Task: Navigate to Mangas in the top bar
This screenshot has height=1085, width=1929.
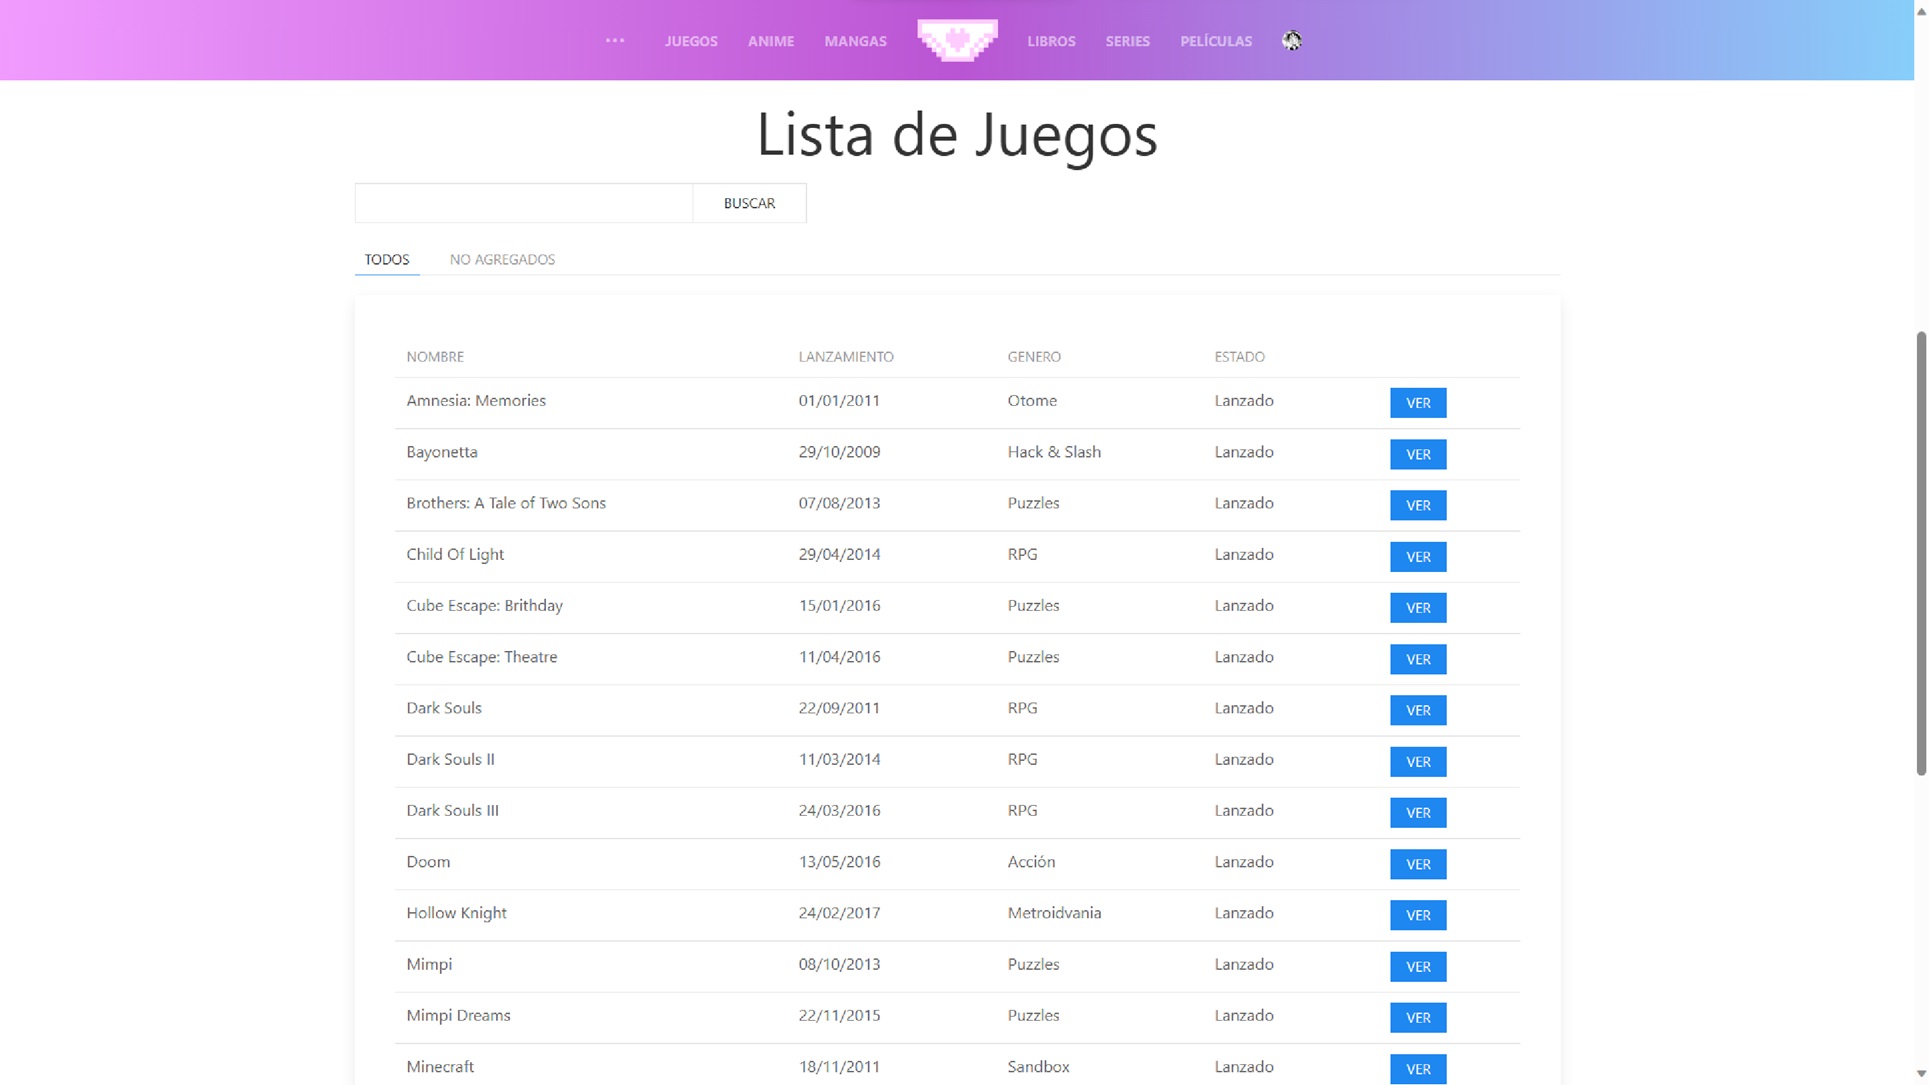Action: [x=855, y=41]
